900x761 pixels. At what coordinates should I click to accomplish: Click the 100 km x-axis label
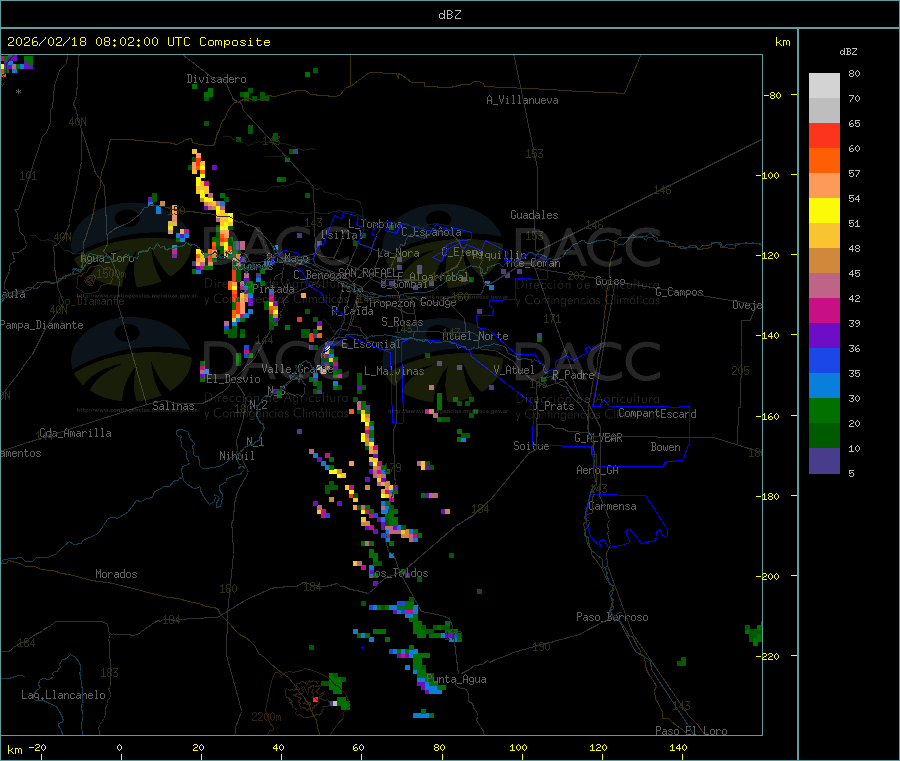click(x=518, y=747)
